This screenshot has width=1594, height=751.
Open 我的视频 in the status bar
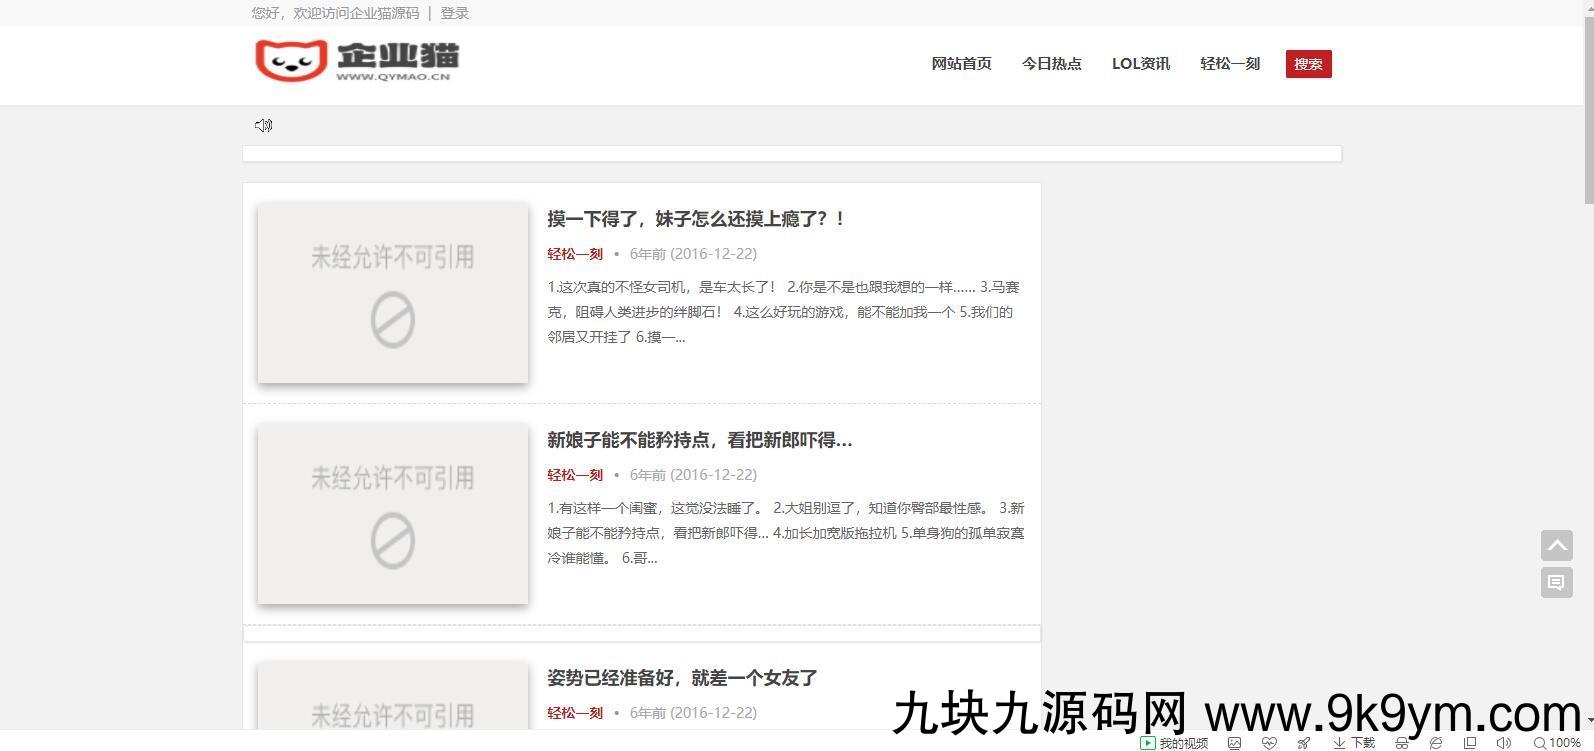1174,743
